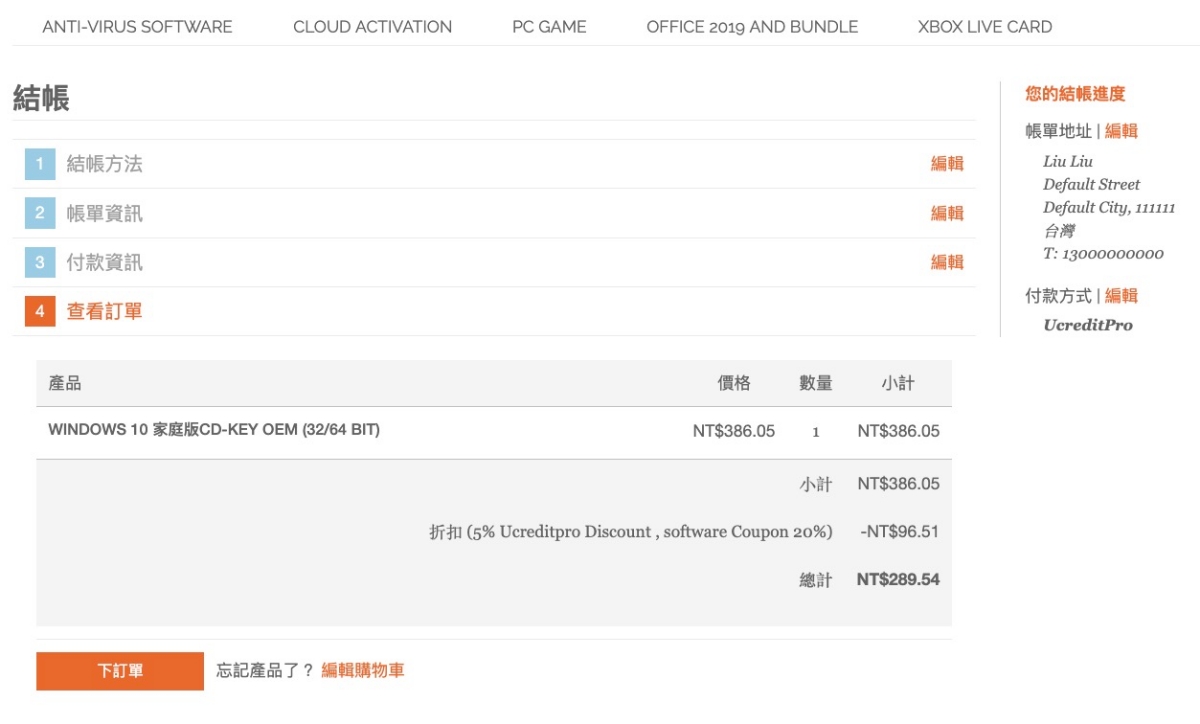Edit the payment method in sidebar
Screen dimensions: 1200x724
coord(1121,296)
